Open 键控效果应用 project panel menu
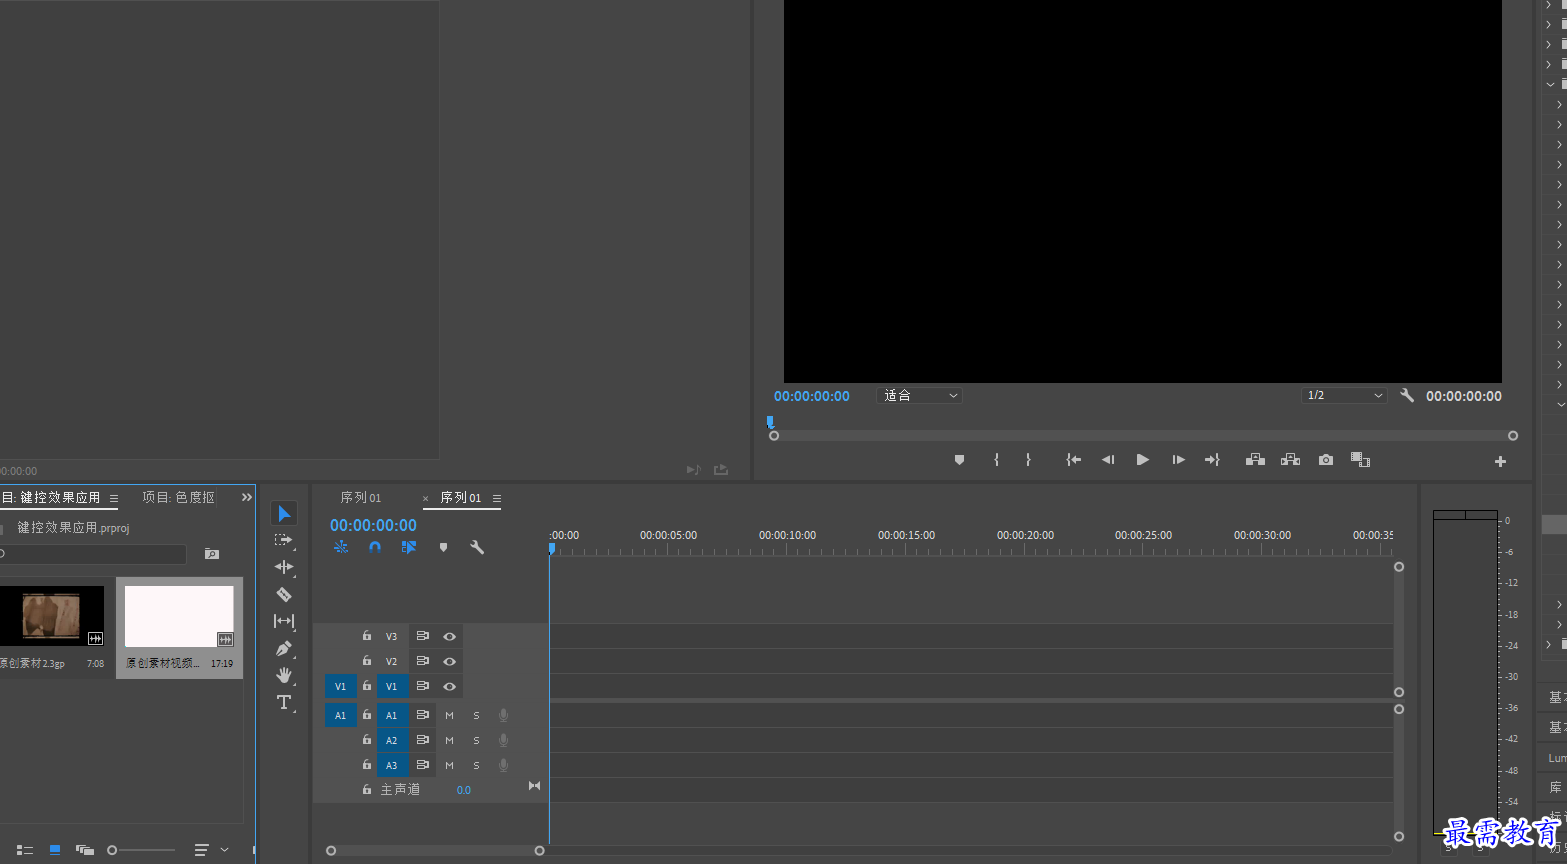Image resolution: width=1567 pixels, height=864 pixels. coord(114,498)
